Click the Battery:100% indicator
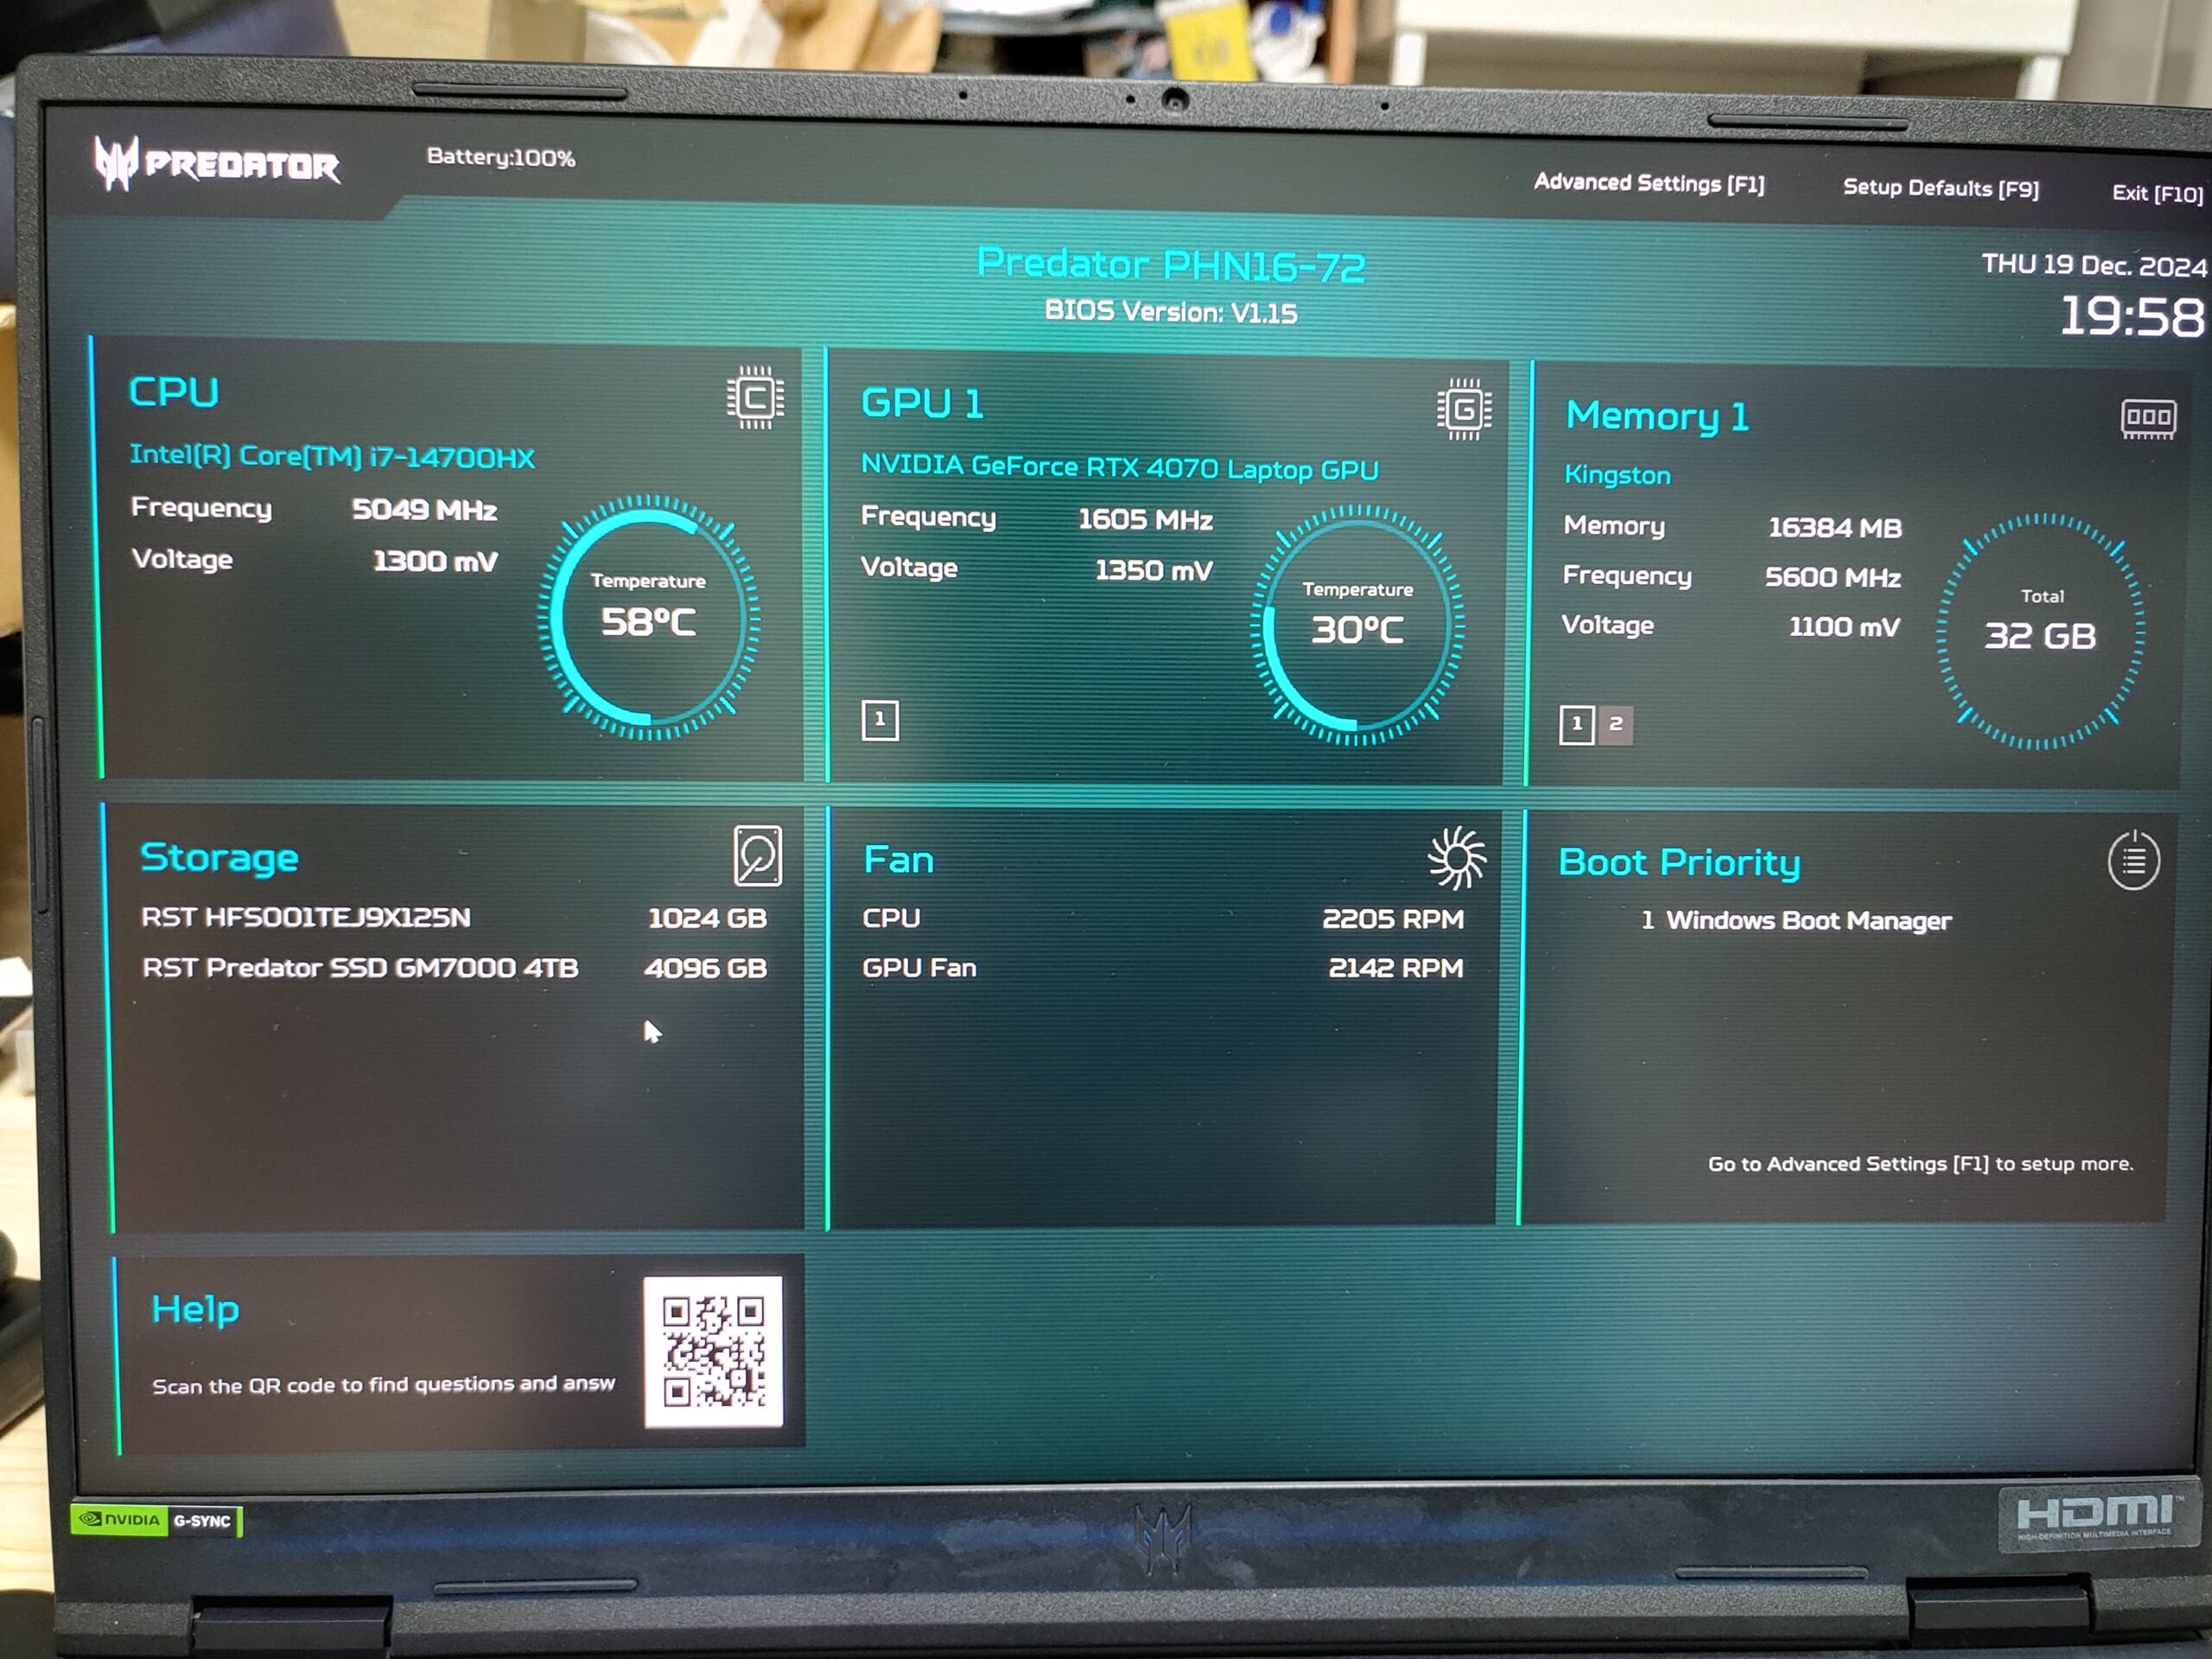The height and width of the screenshot is (1659, 2212). (501, 157)
